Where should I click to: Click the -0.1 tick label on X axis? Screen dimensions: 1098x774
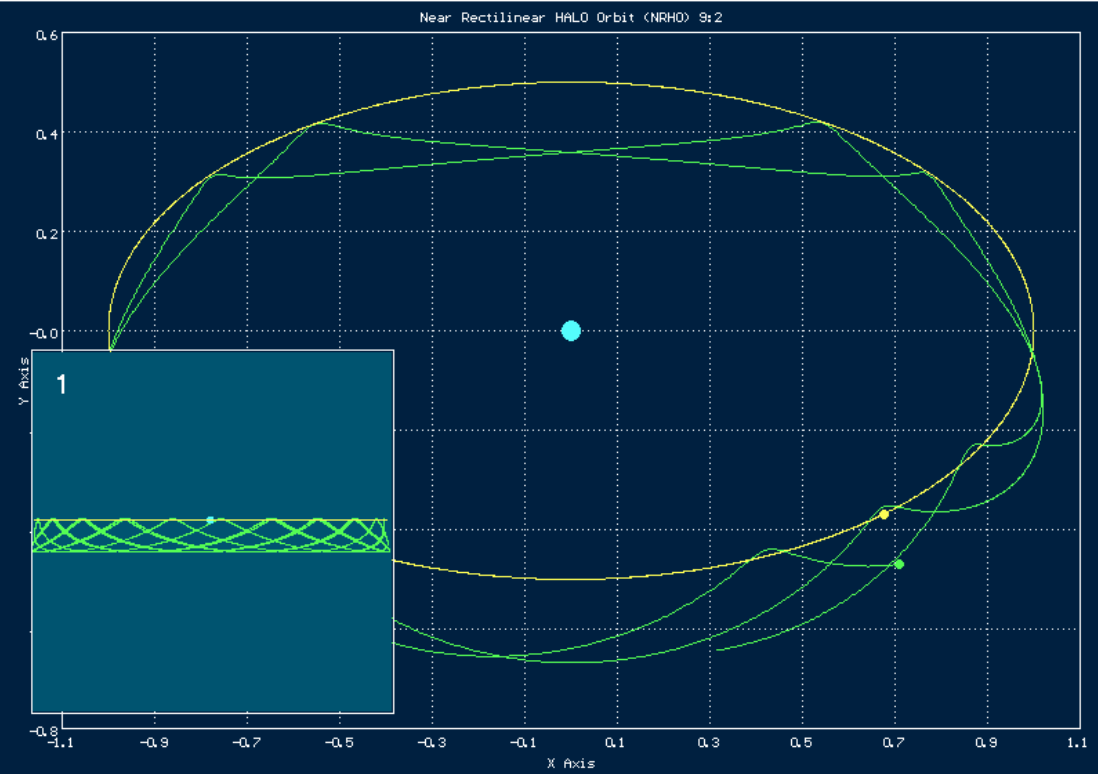tap(524, 744)
